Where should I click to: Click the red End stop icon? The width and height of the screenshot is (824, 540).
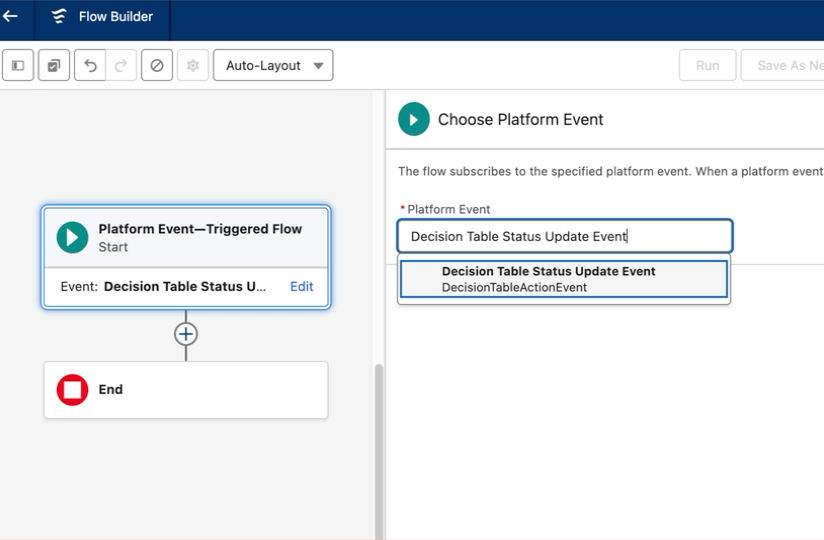click(73, 390)
